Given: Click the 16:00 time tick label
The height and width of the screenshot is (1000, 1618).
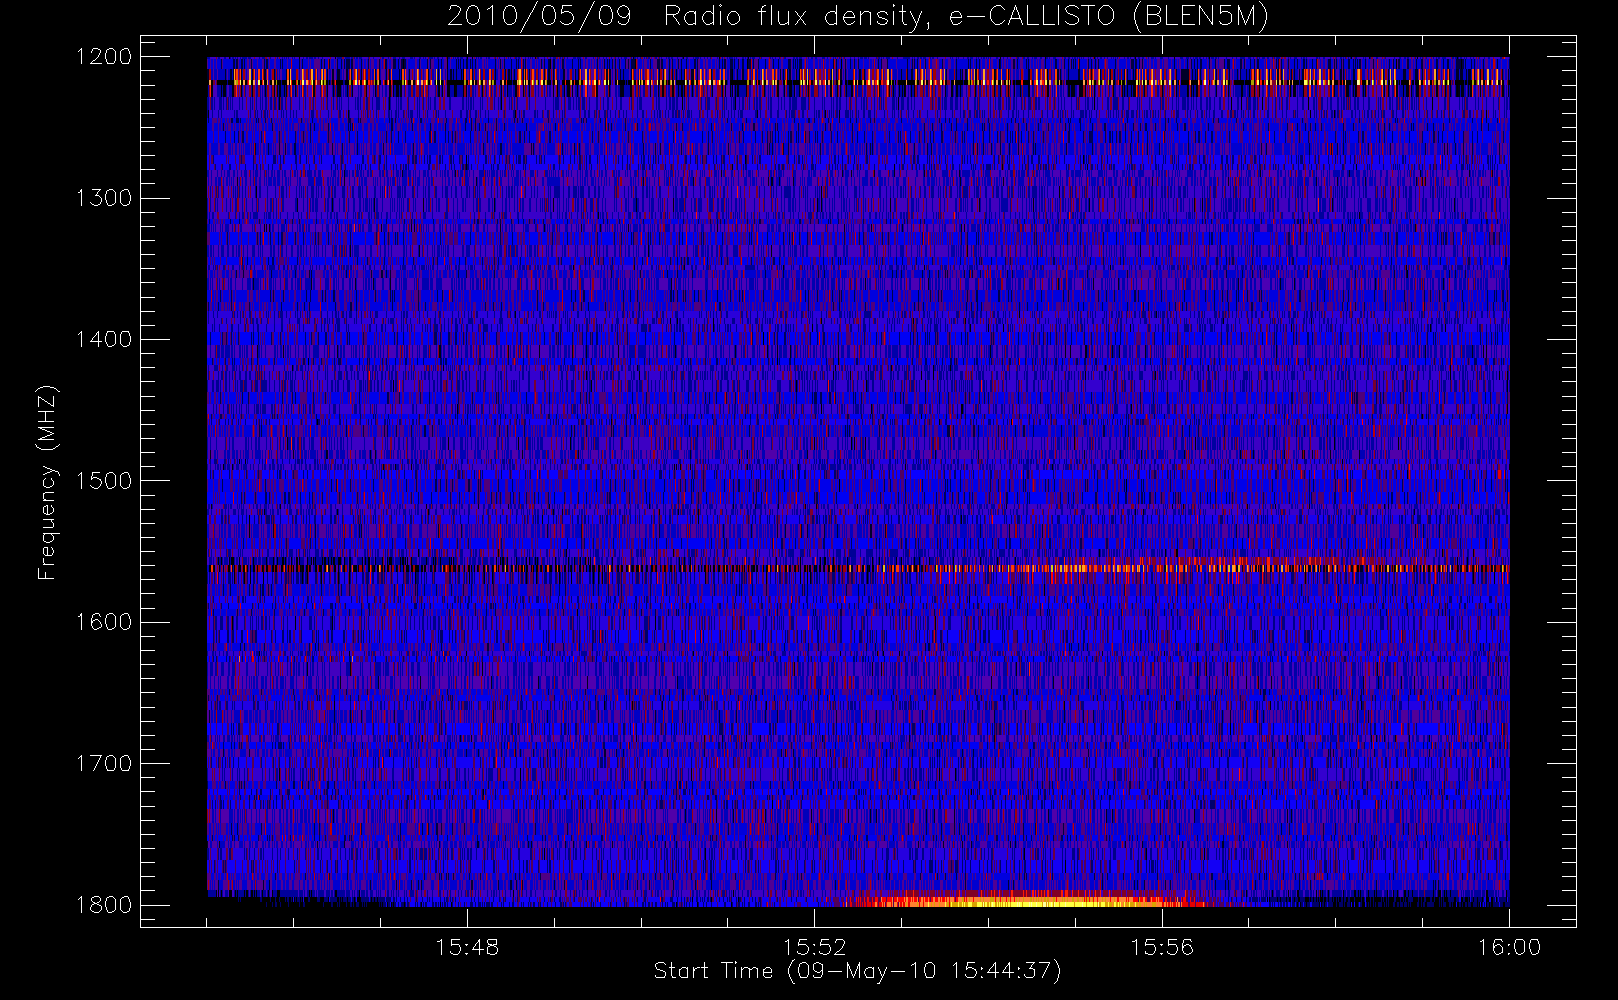Looking at the screenshot, I should (1509, 947).
